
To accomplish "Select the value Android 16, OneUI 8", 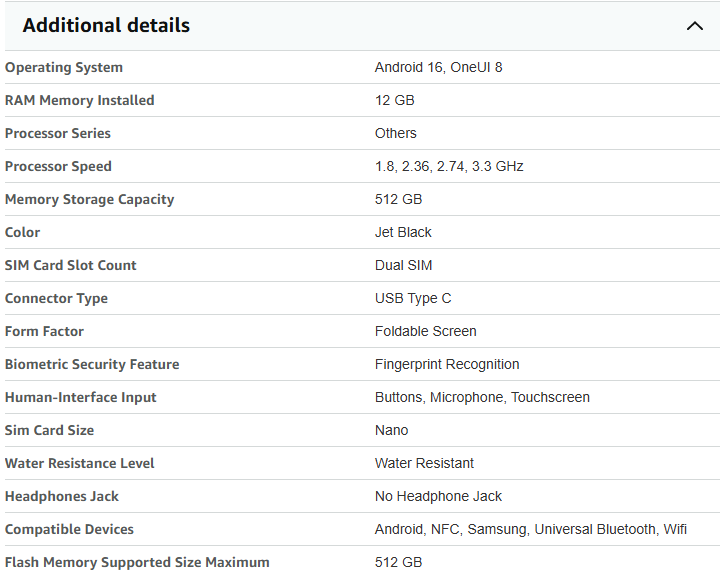I will click(439, 68).
